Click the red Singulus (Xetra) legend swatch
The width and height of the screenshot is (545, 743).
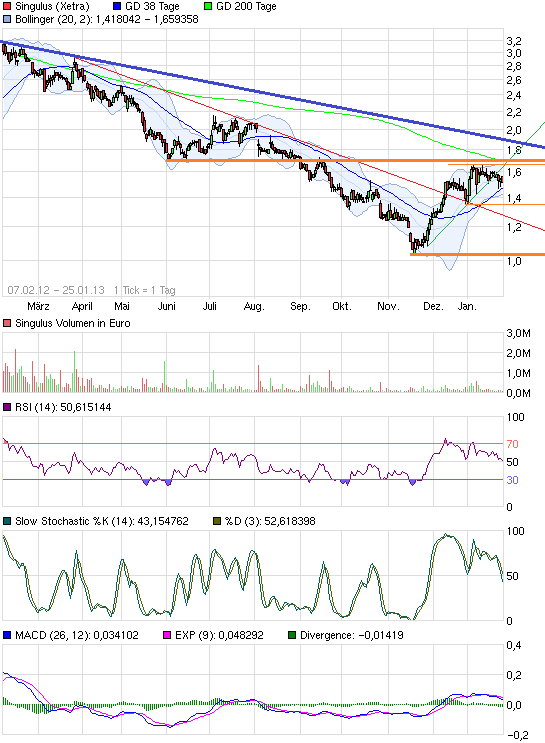(x=7, y=6)
